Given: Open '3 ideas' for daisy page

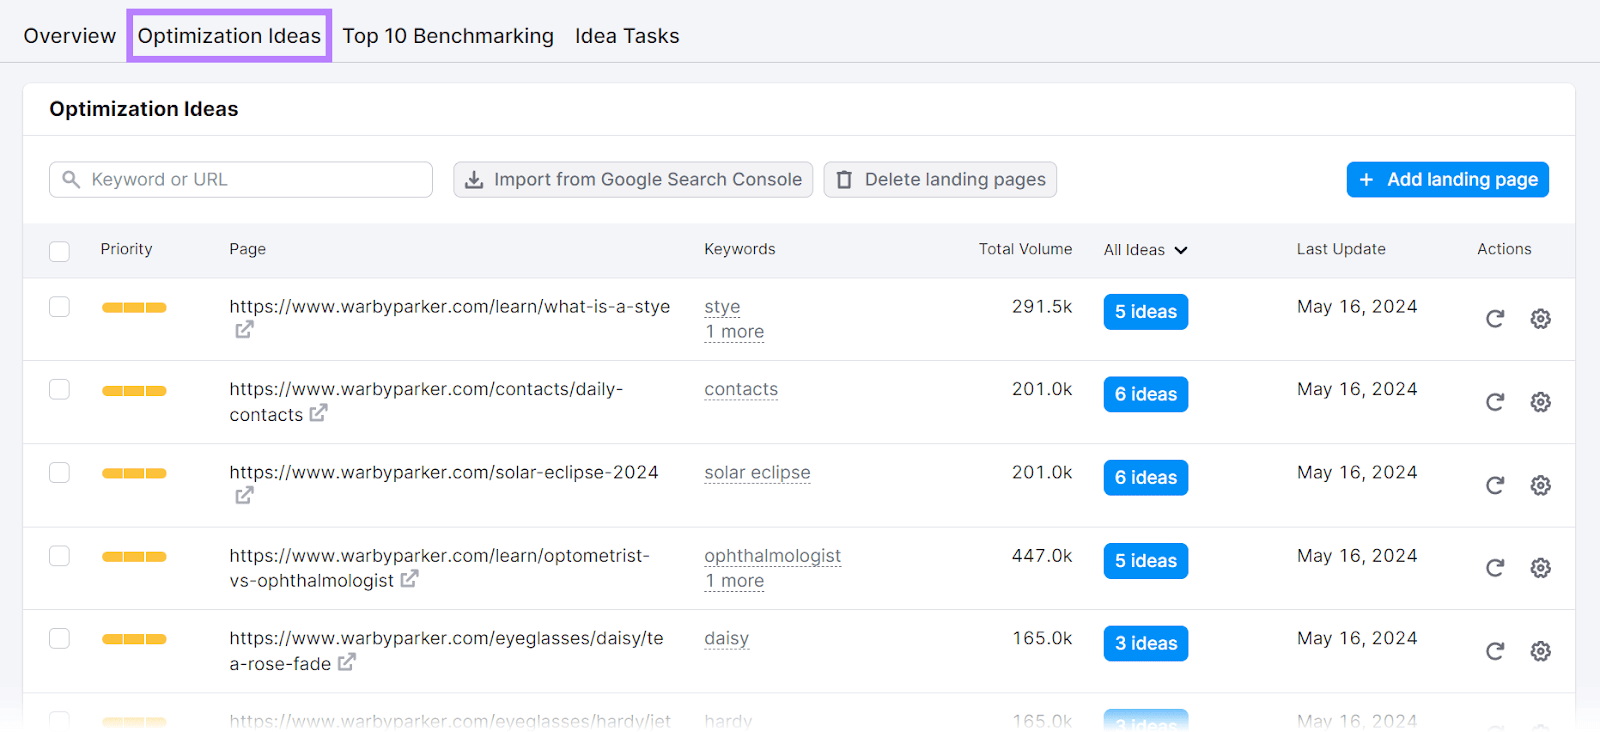Looking at the screenshot, I should [1146, 644].
